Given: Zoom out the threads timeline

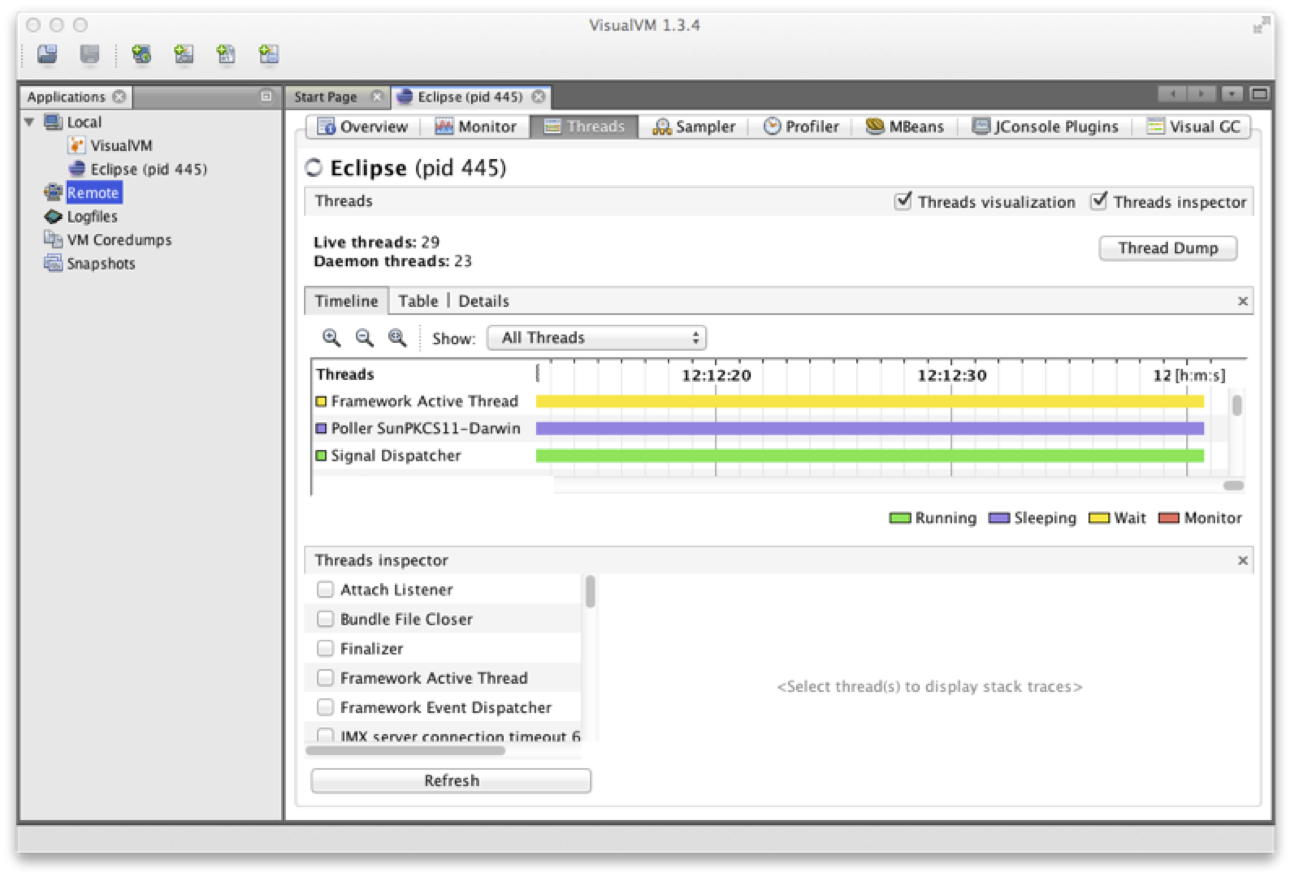Looking at the screenshot, I should click(364, 338).
